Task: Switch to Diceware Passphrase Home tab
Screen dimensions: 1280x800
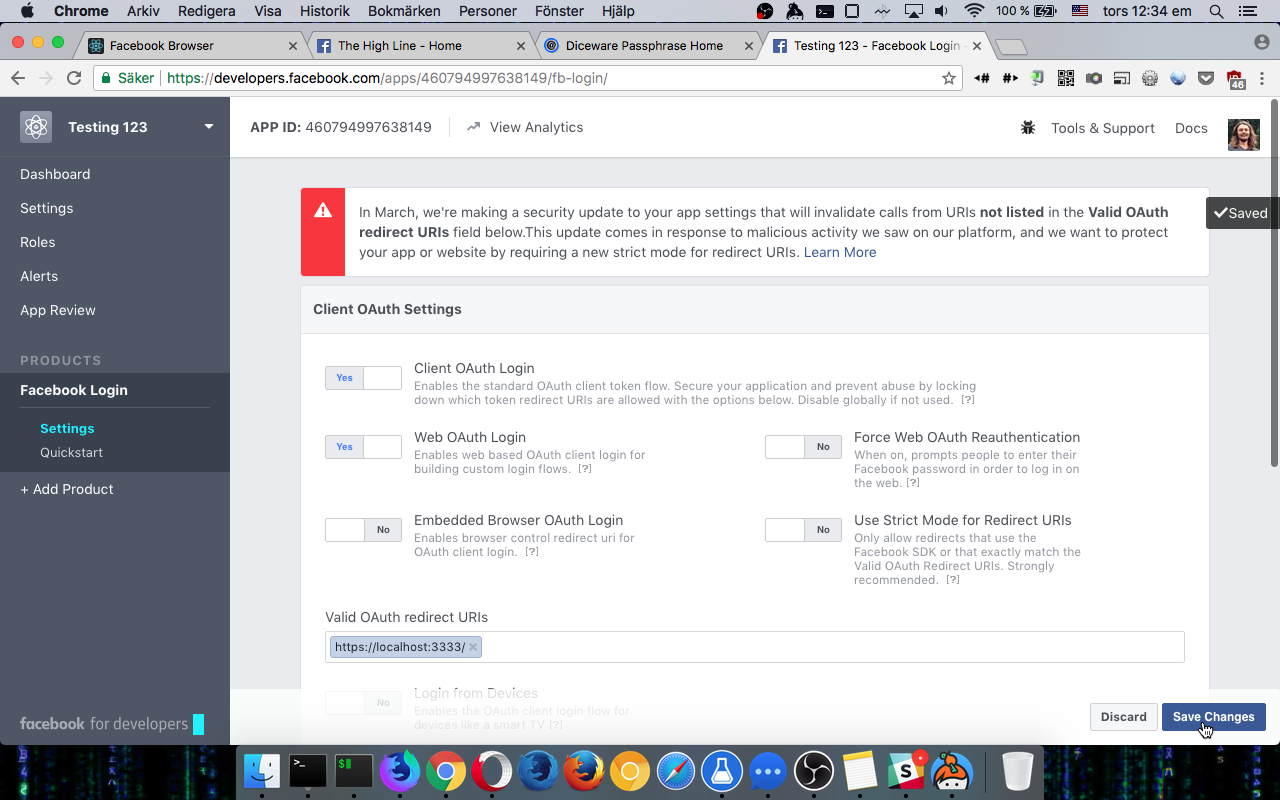Action: [649, 46]
